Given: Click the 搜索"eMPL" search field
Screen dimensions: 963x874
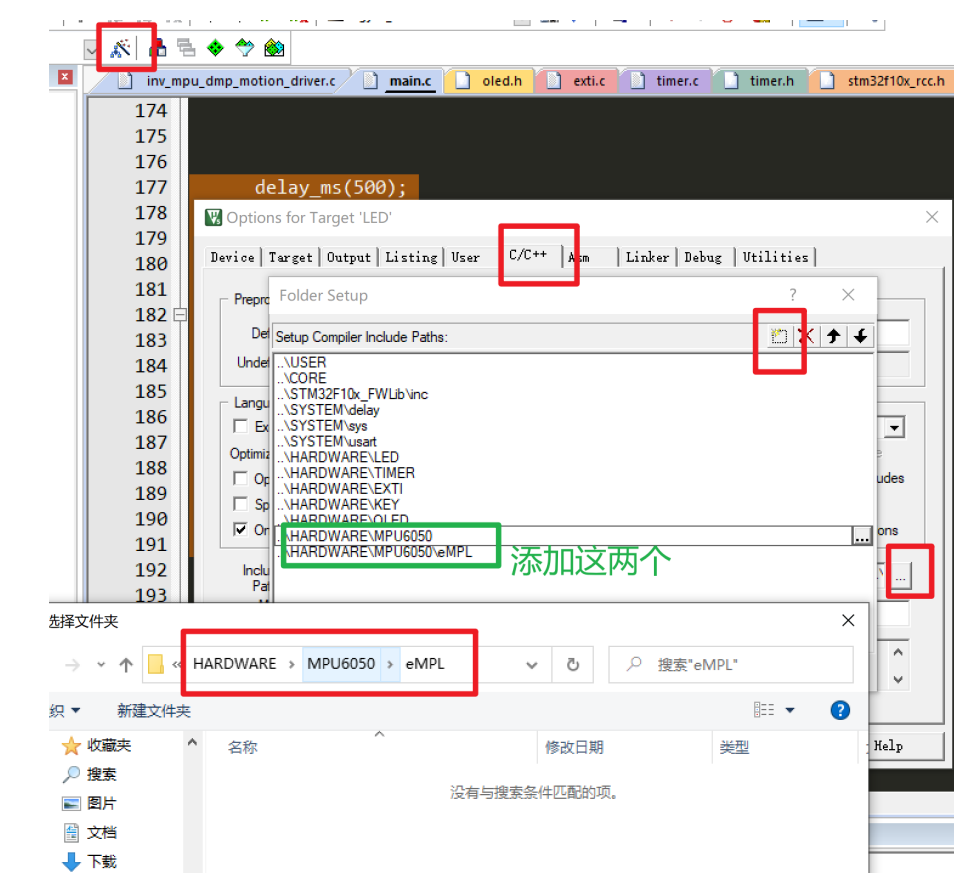Looking at the screenshot, I should (730, 665).
